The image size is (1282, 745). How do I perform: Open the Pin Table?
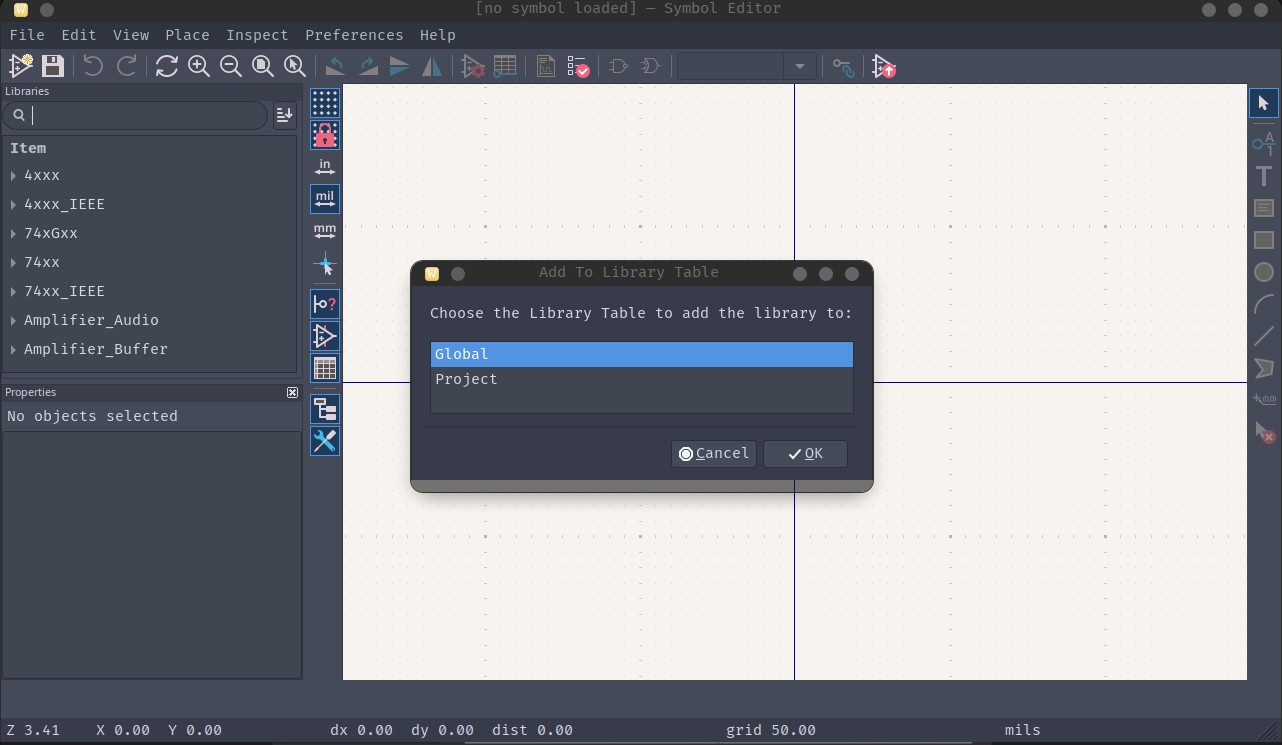505,66
